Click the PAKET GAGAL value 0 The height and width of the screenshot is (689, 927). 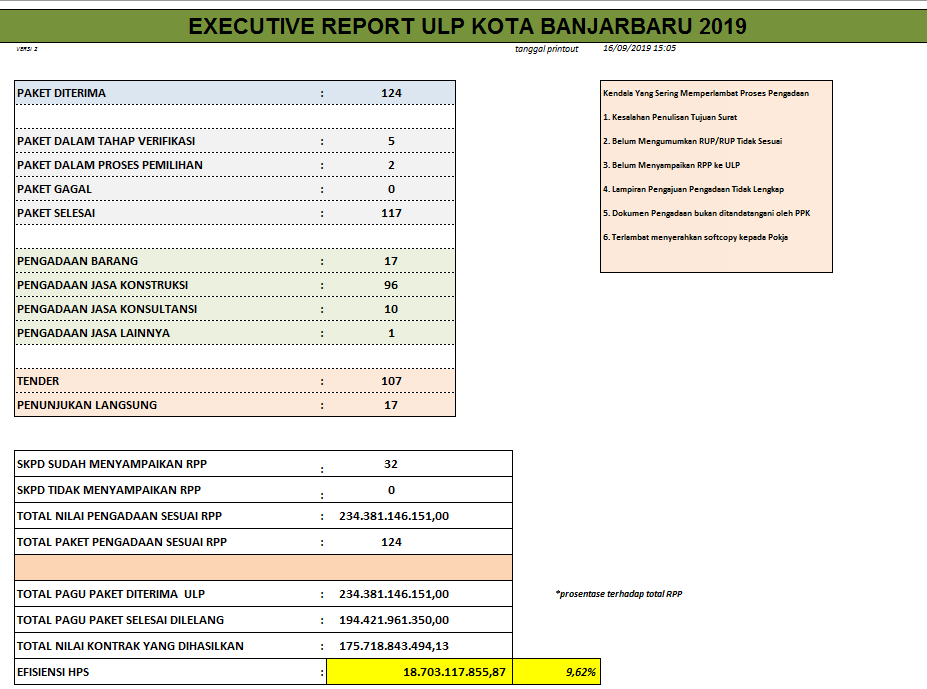tap(391, 189)
